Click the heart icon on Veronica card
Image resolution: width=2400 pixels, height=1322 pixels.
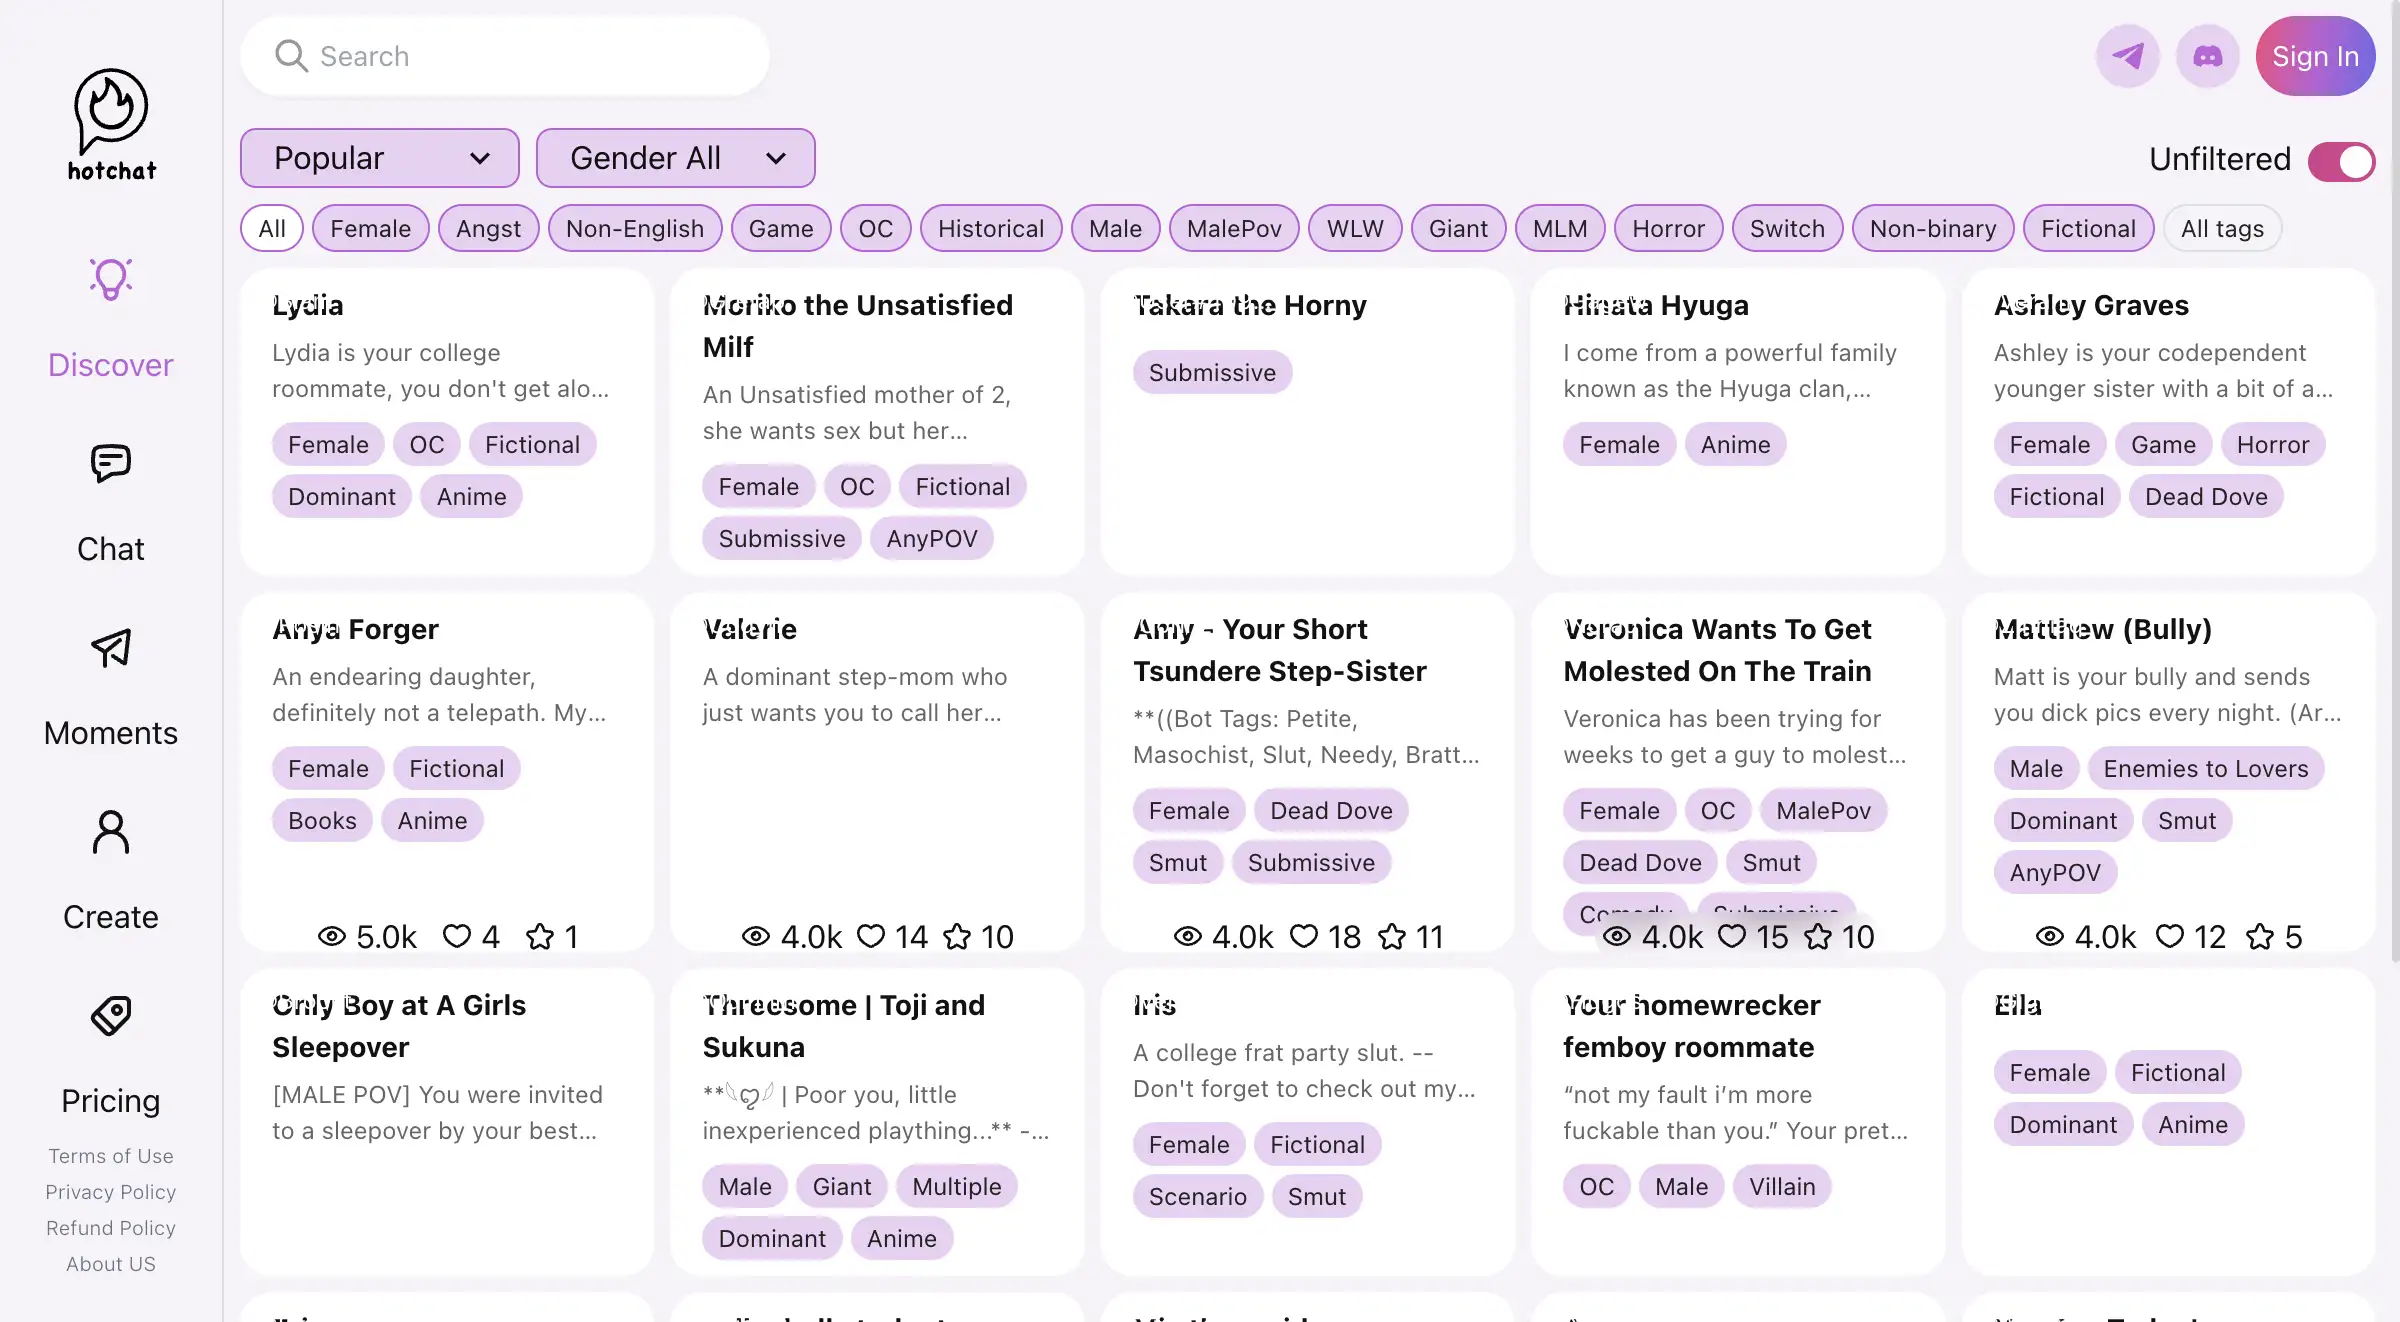click(x=1732, y=936)
